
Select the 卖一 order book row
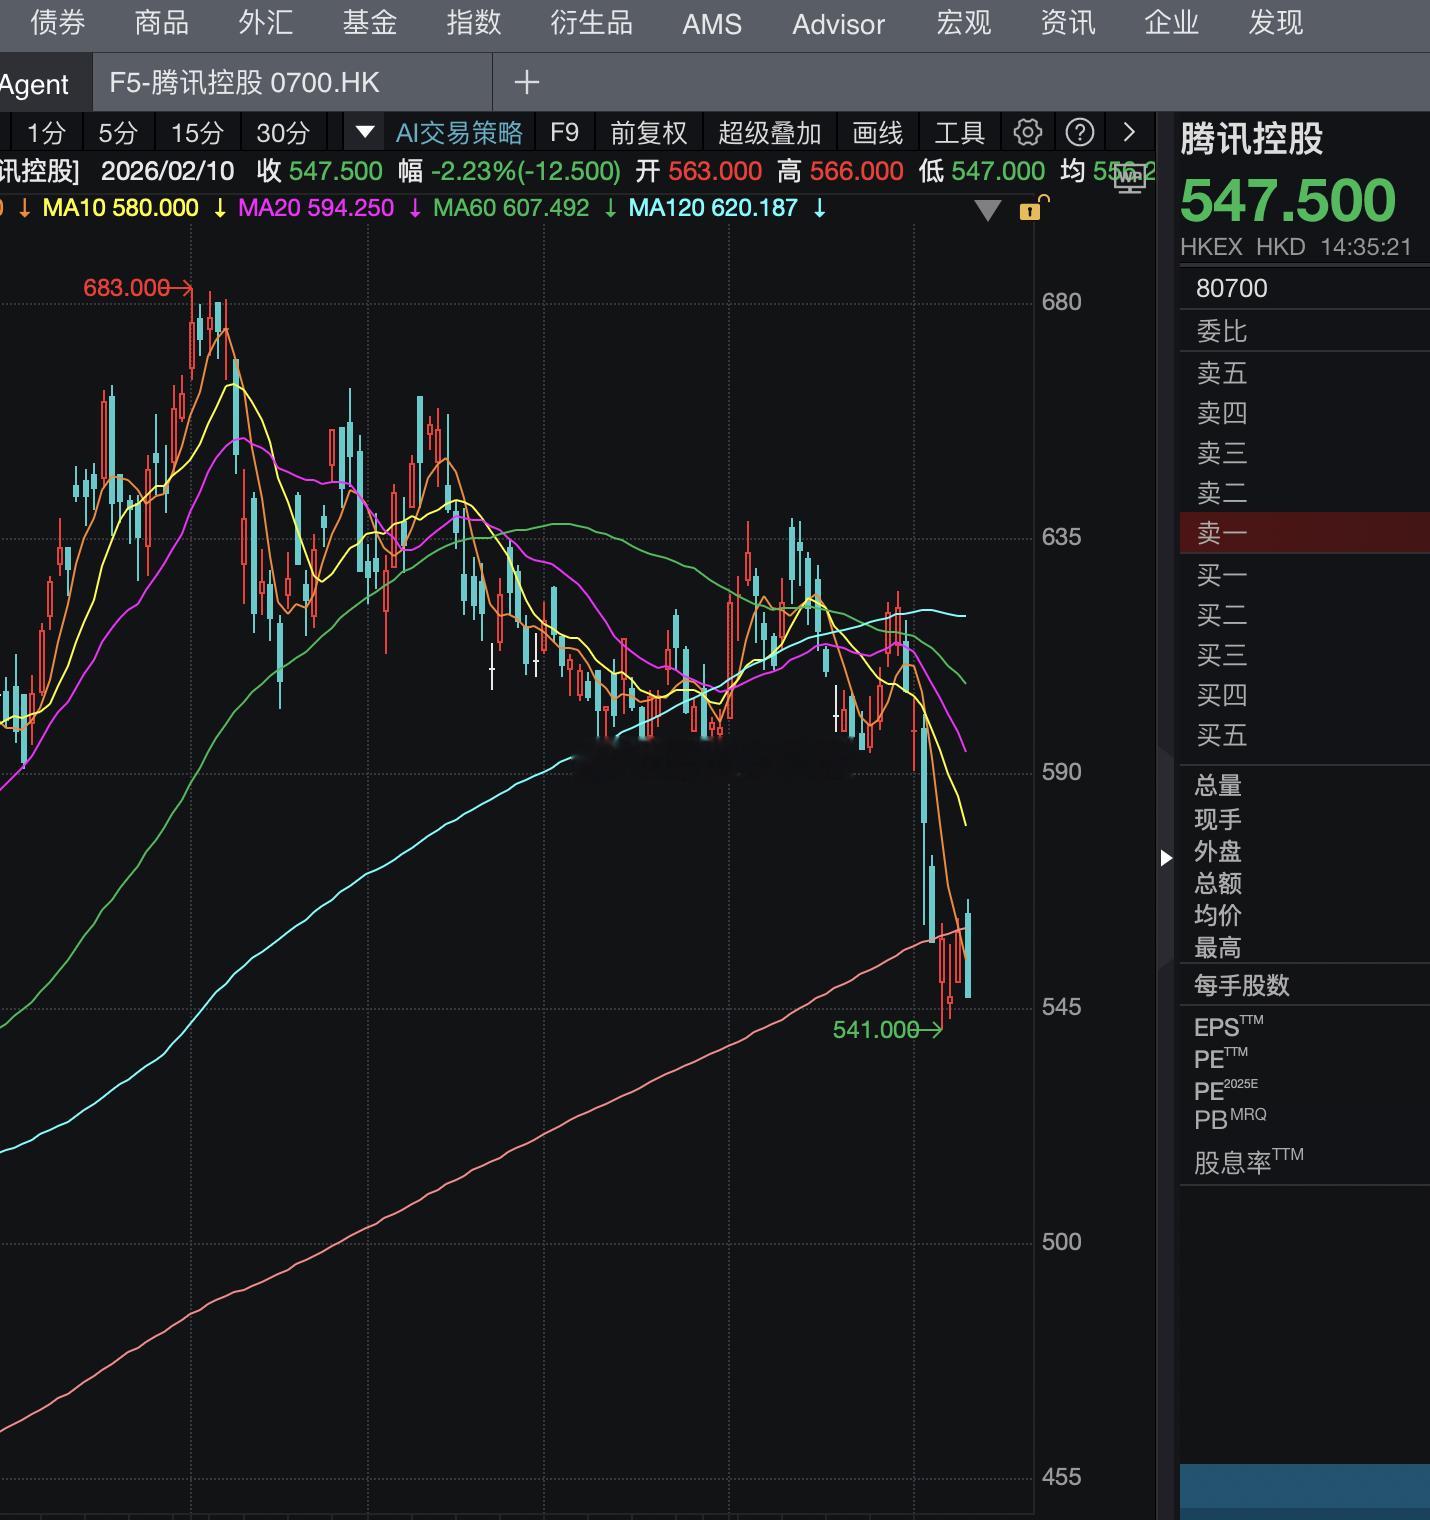click(1304, 533)
